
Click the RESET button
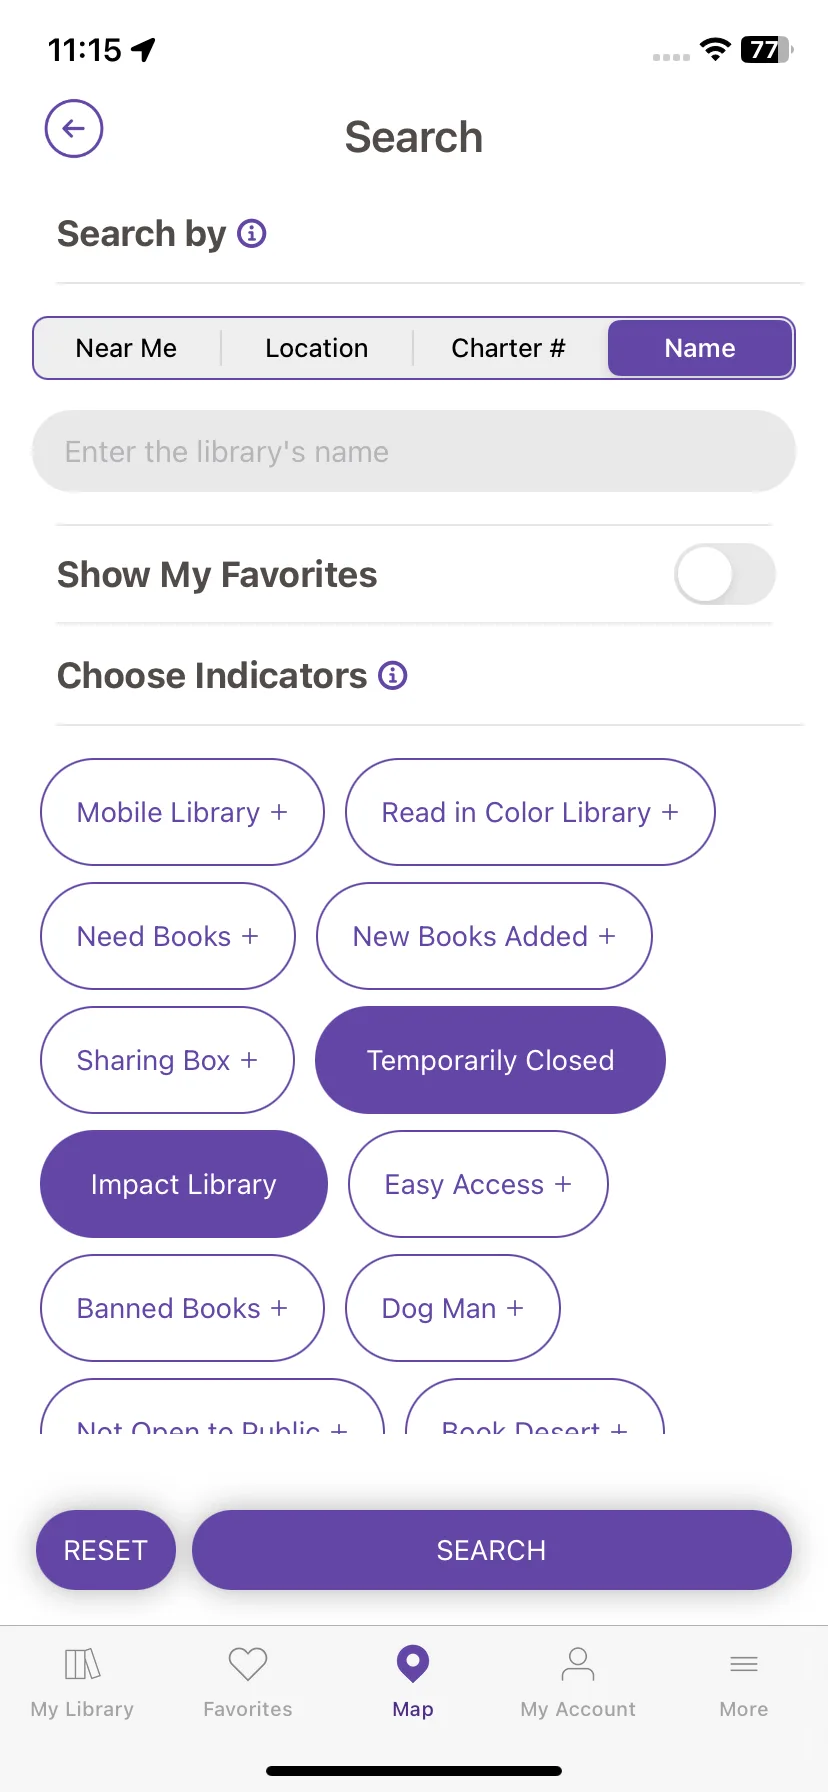(106, 1550)
